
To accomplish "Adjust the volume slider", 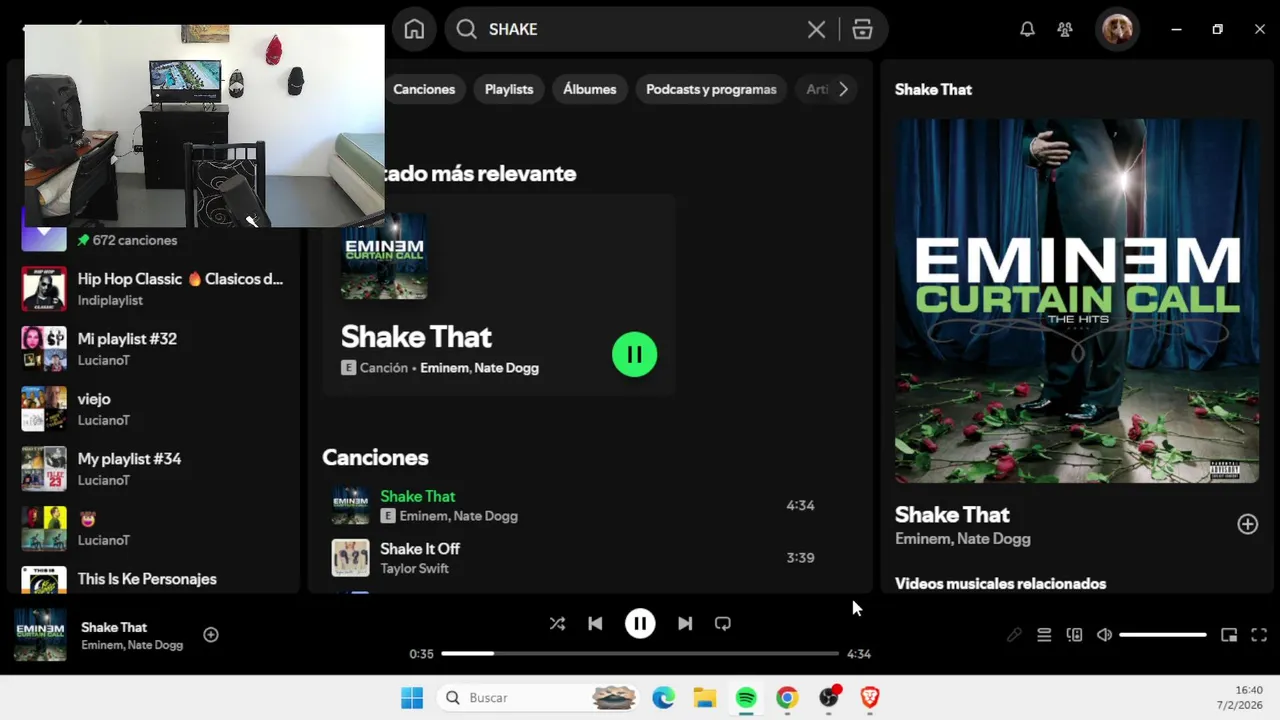I will [x=1163, y=635].
